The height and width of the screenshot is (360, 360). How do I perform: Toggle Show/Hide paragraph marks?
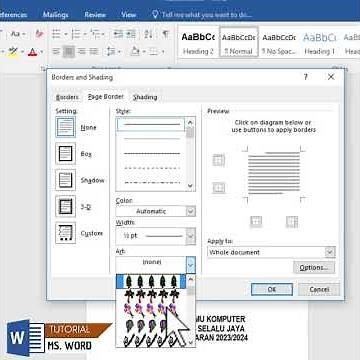pos(165,34)
